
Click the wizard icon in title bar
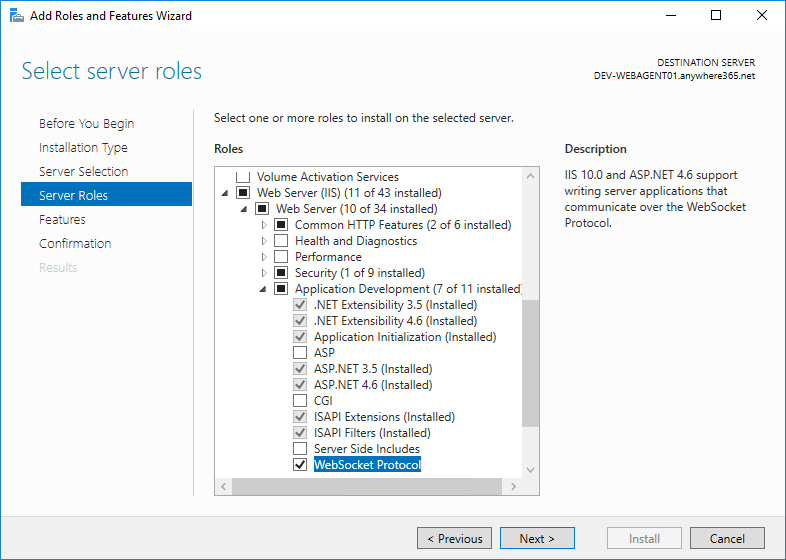pos(17,16)
